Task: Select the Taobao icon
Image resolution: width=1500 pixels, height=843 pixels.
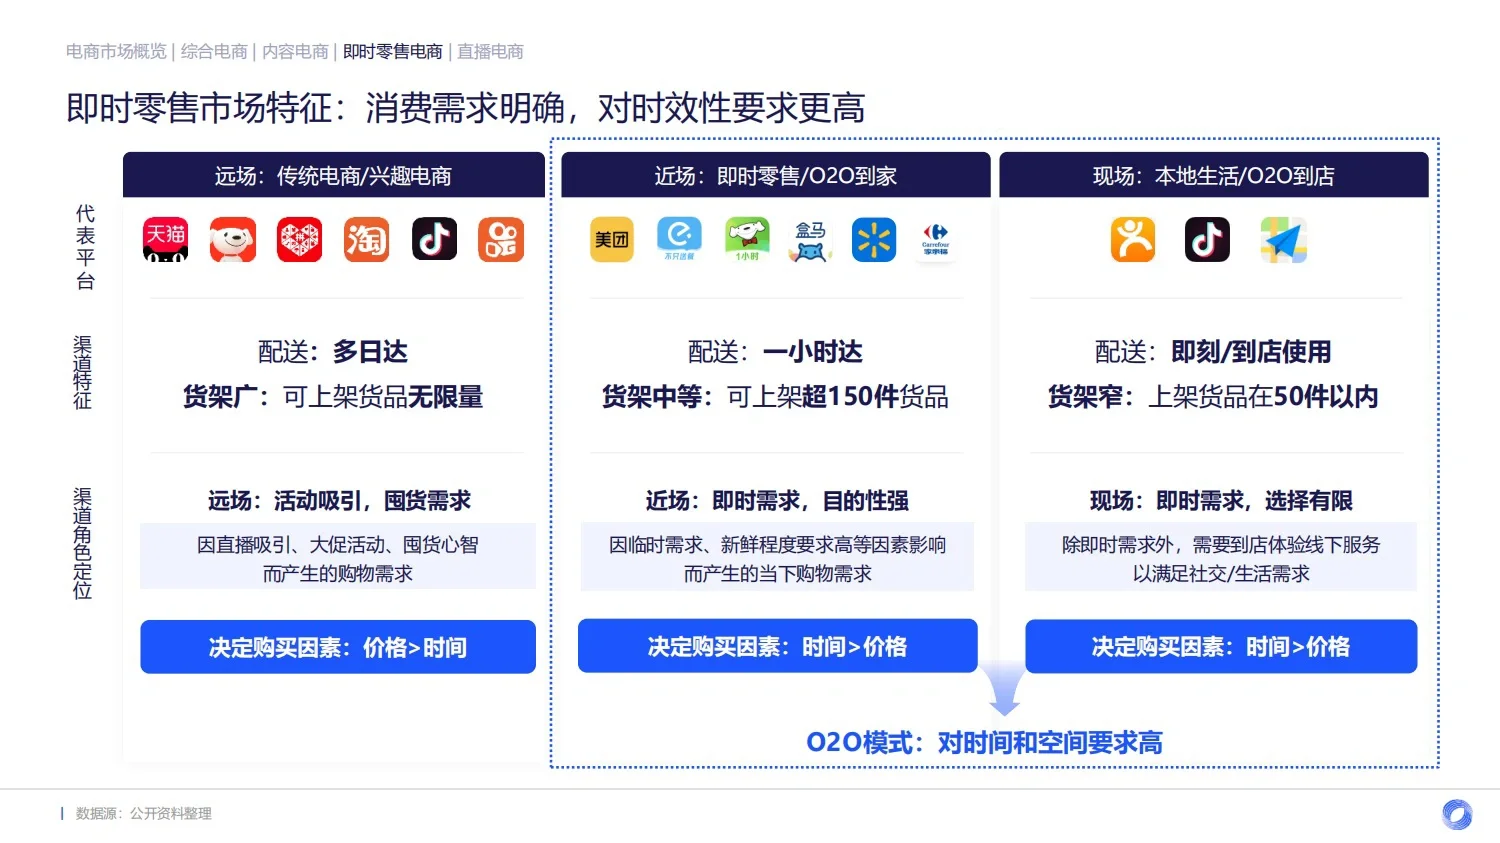Action: pos(366,240)
